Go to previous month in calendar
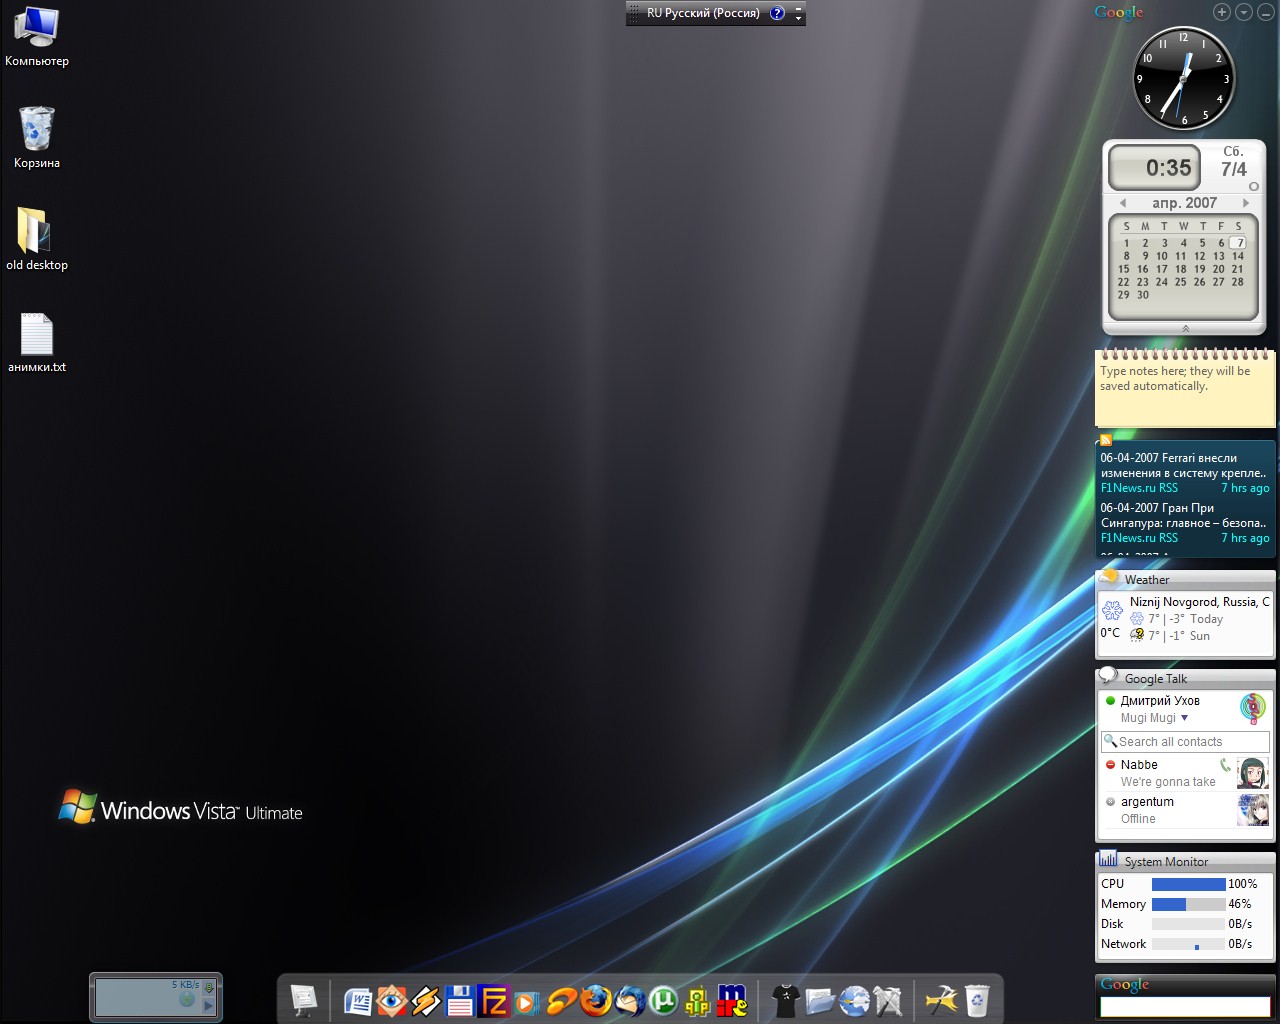The image size is (1280, 1024). pyautogui.click(x=1123, y=203)
